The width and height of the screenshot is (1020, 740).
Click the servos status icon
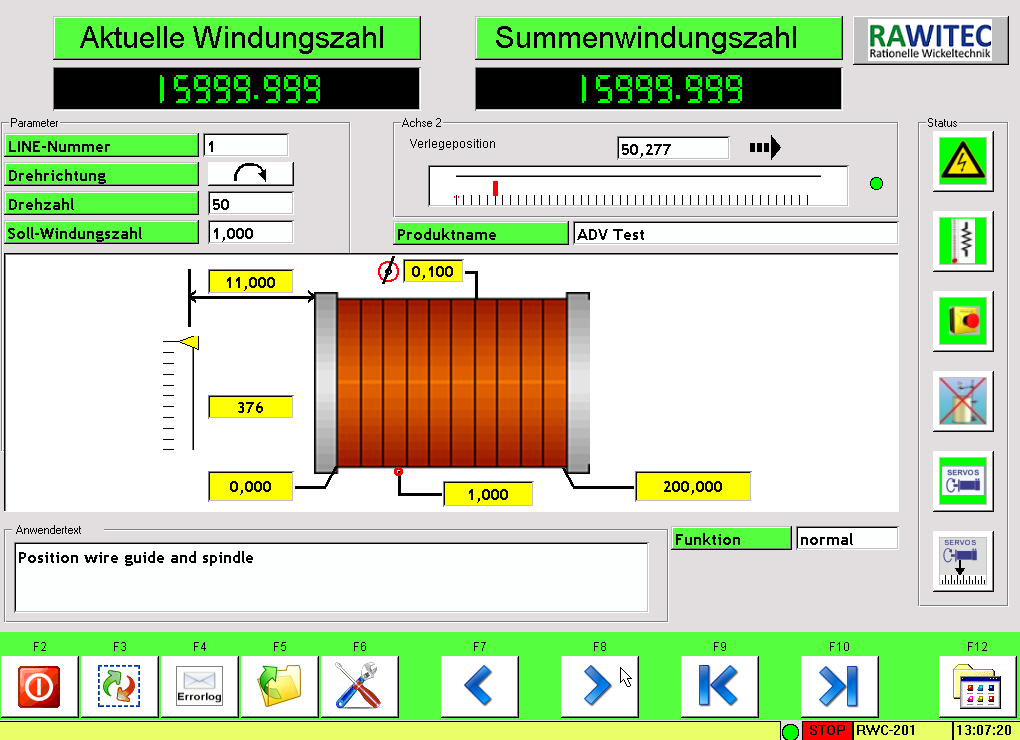click(x=963, y=481)
